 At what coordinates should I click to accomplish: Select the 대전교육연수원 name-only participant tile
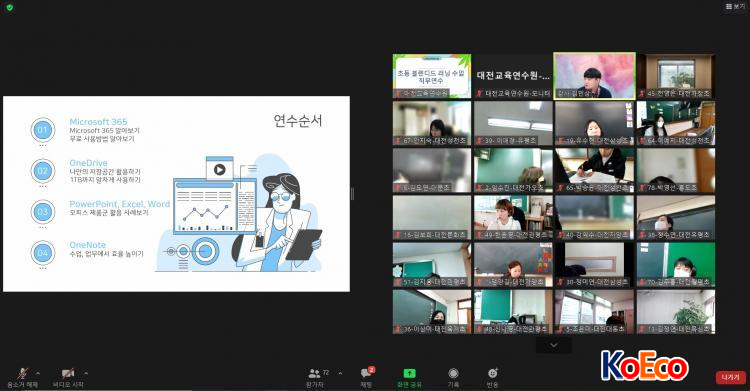(513, 76)
